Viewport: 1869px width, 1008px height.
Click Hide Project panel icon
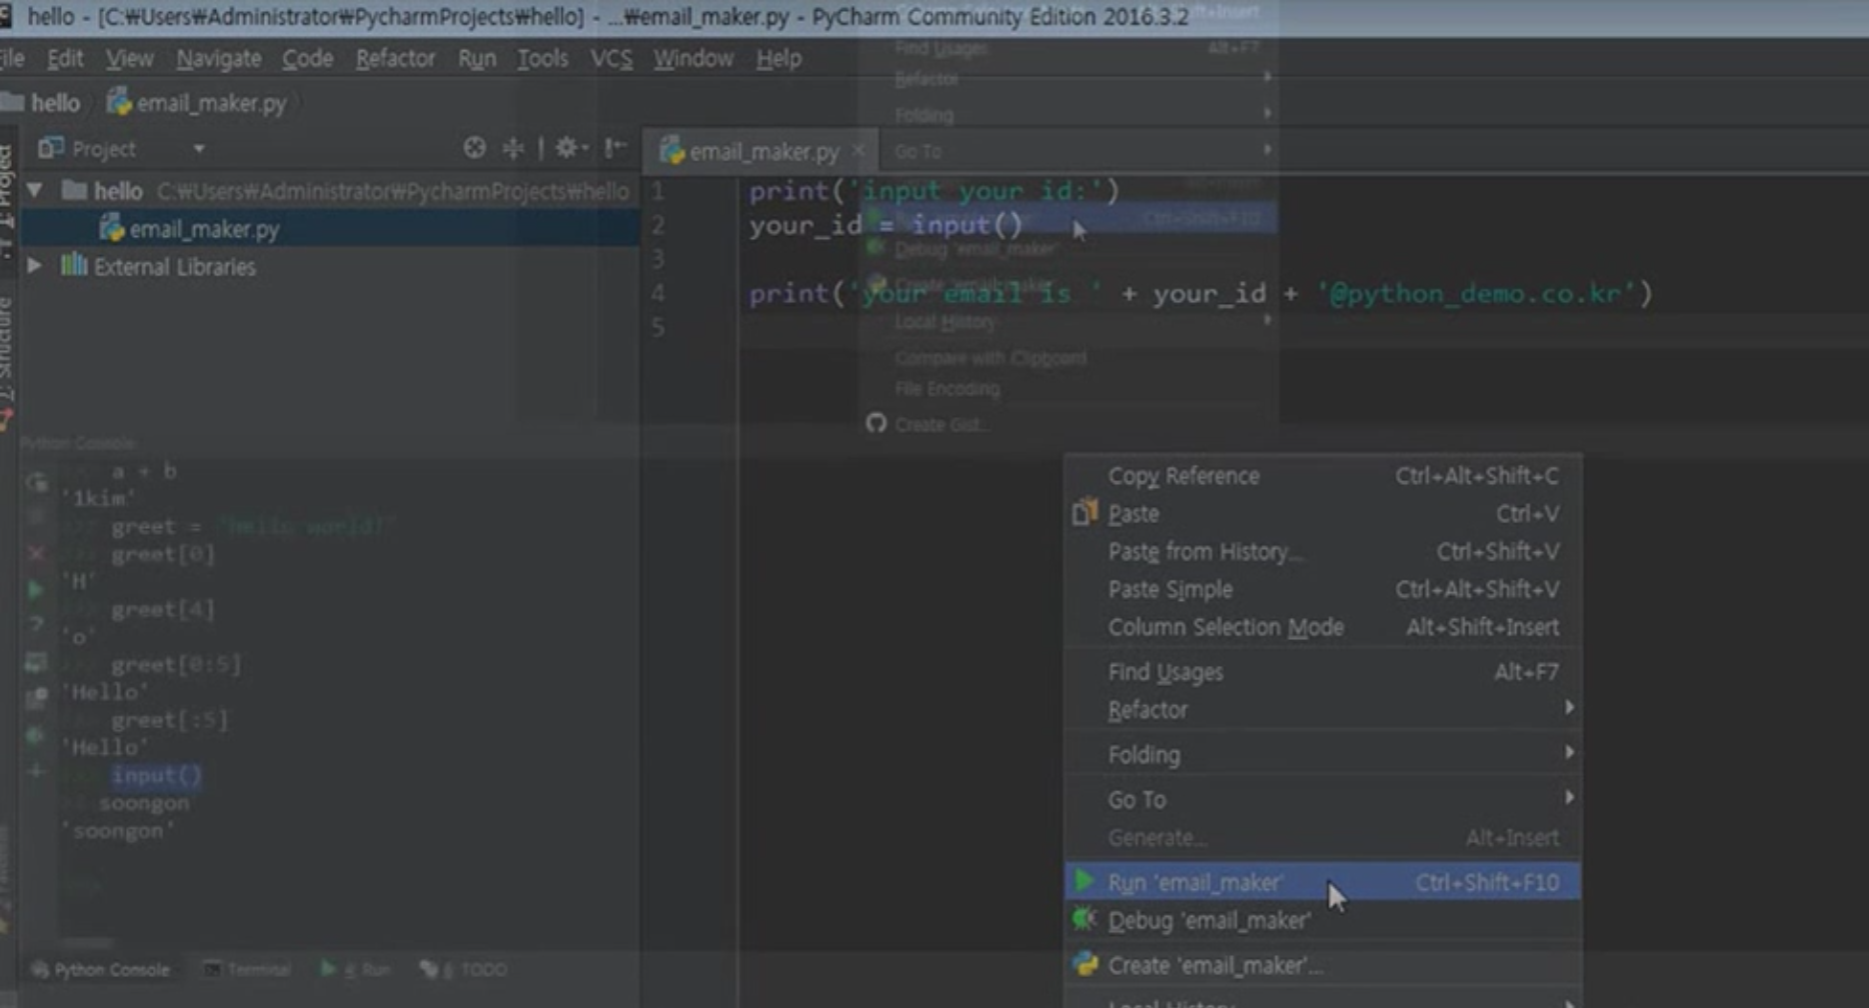pyautogui.click(x=615, y=148)
